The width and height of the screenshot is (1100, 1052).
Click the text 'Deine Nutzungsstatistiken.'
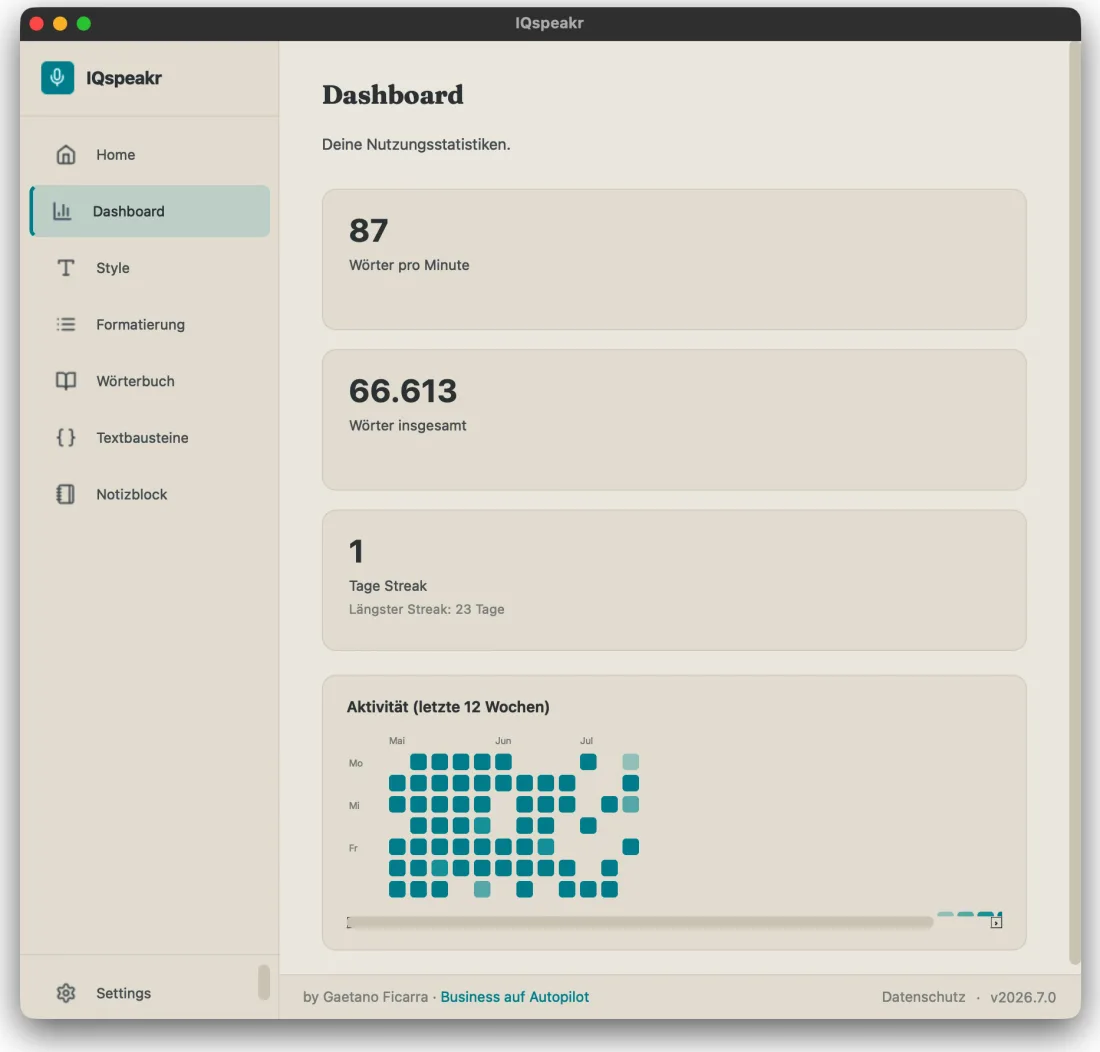coord(416,144)
